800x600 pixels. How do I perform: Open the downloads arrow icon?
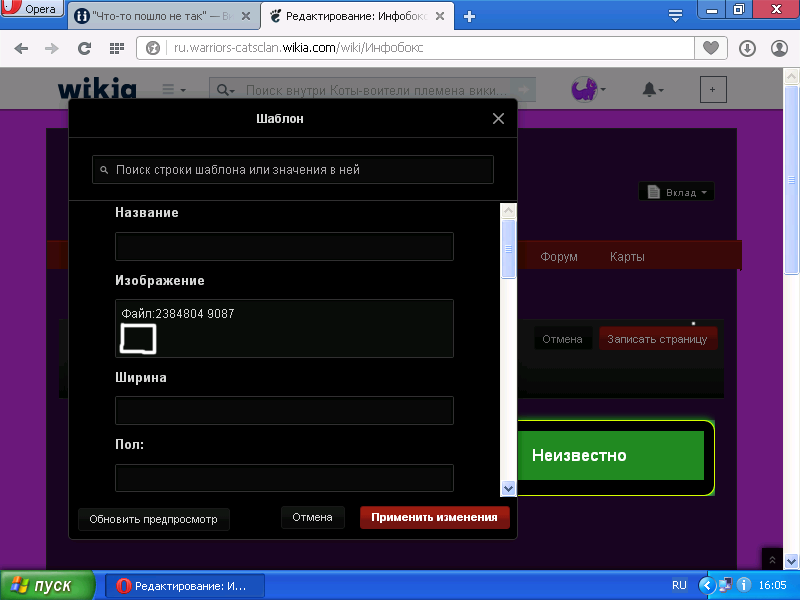point(747,48)
